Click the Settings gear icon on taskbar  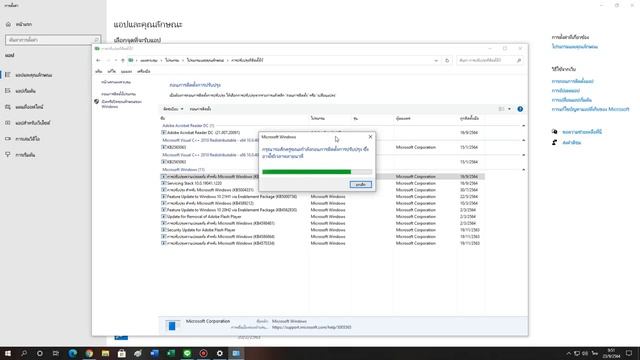[220, 353]
